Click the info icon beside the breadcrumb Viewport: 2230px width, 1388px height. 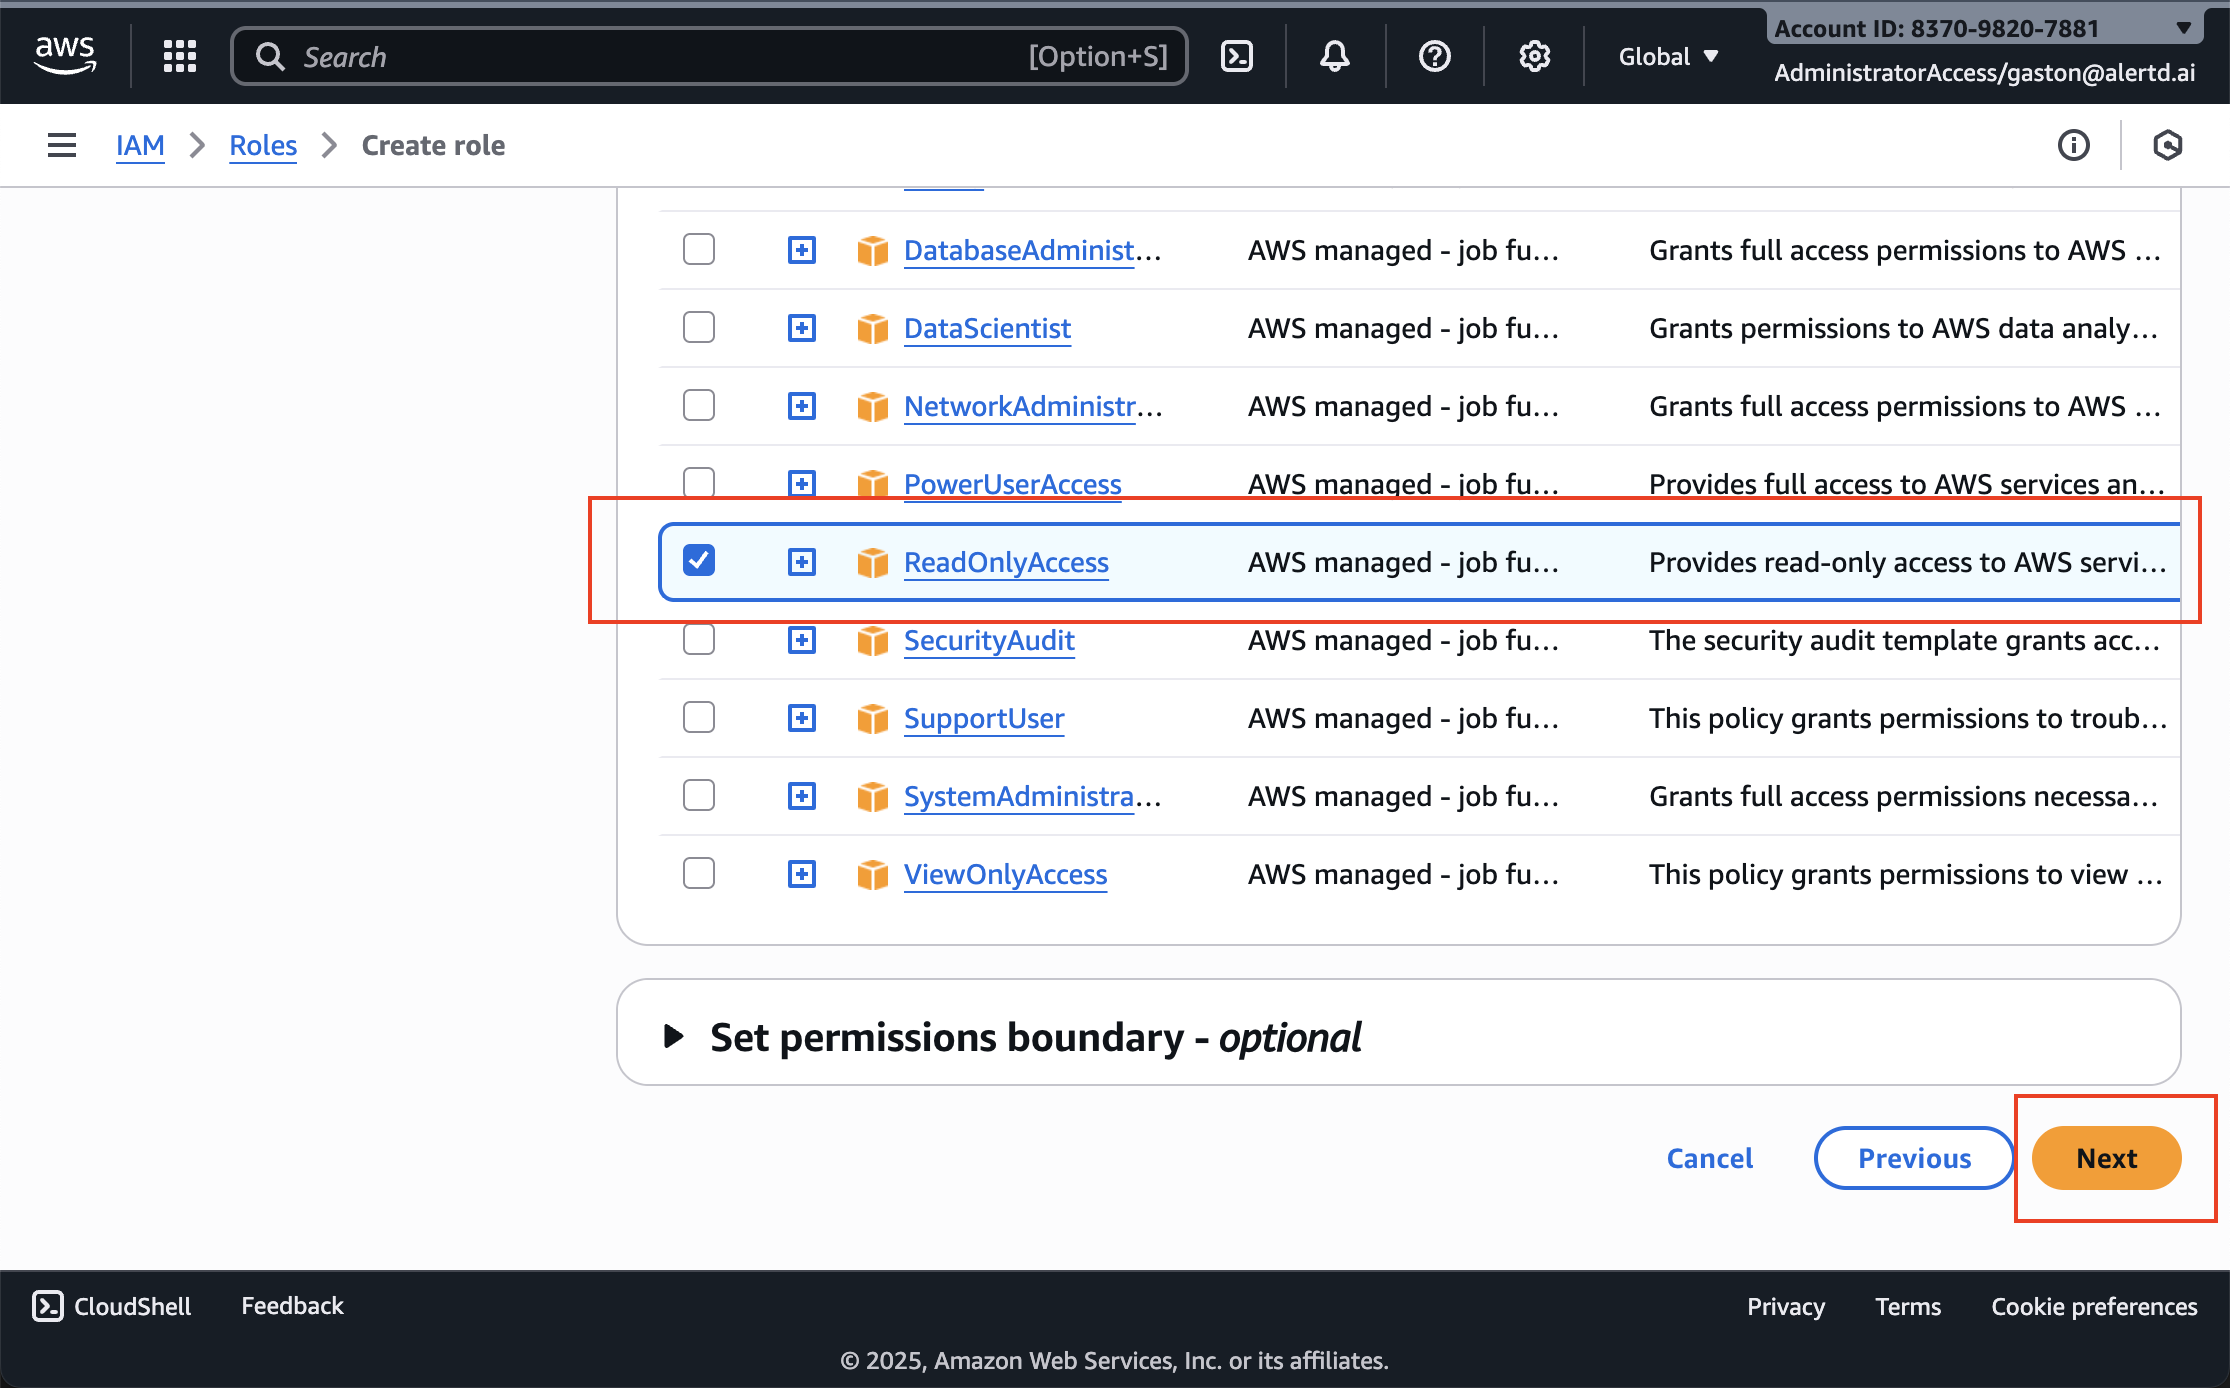pos(2073,146)
